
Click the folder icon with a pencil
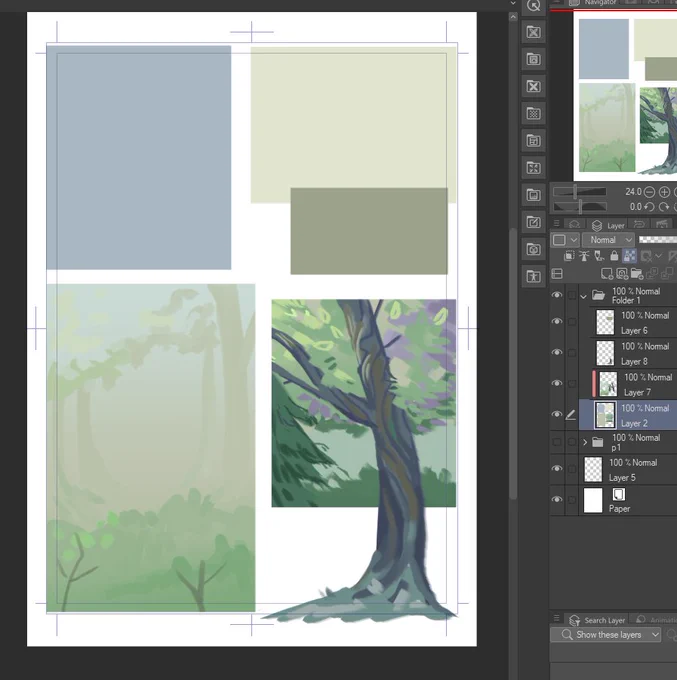[533, 222]
